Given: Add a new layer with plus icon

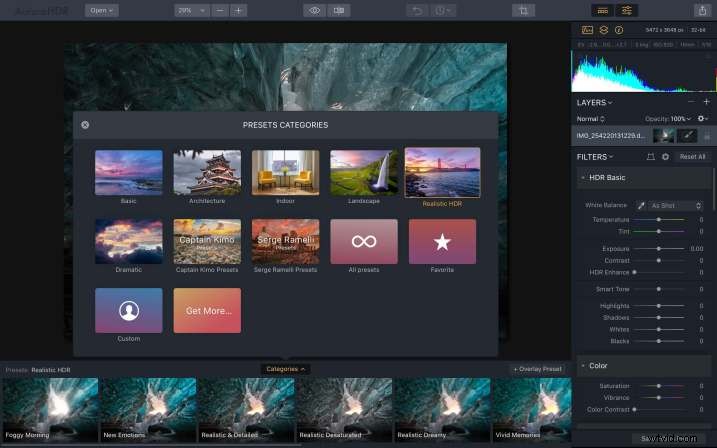Looking at the screenshot, I should pyautogui.click(x=706, y=102).
